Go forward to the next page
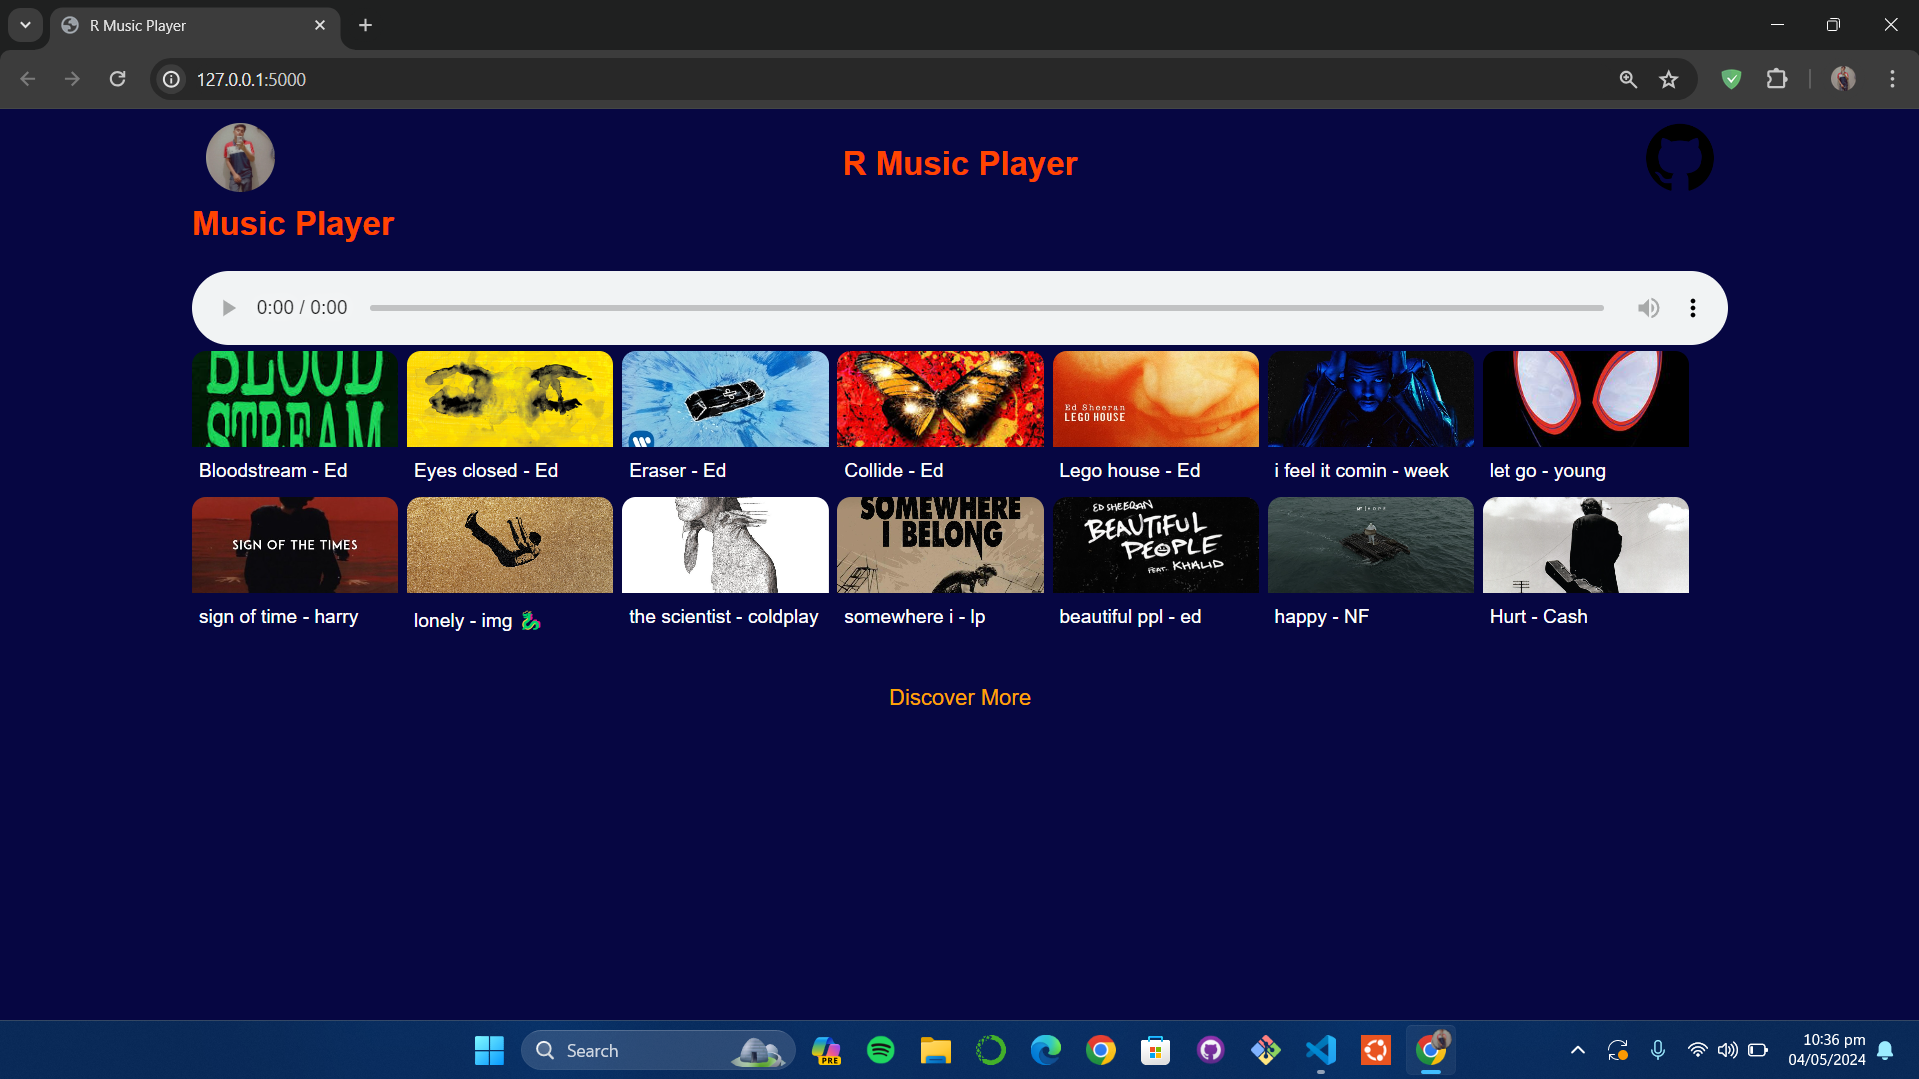This screenshot has height=1079, width=1919. tap(72, 79)
